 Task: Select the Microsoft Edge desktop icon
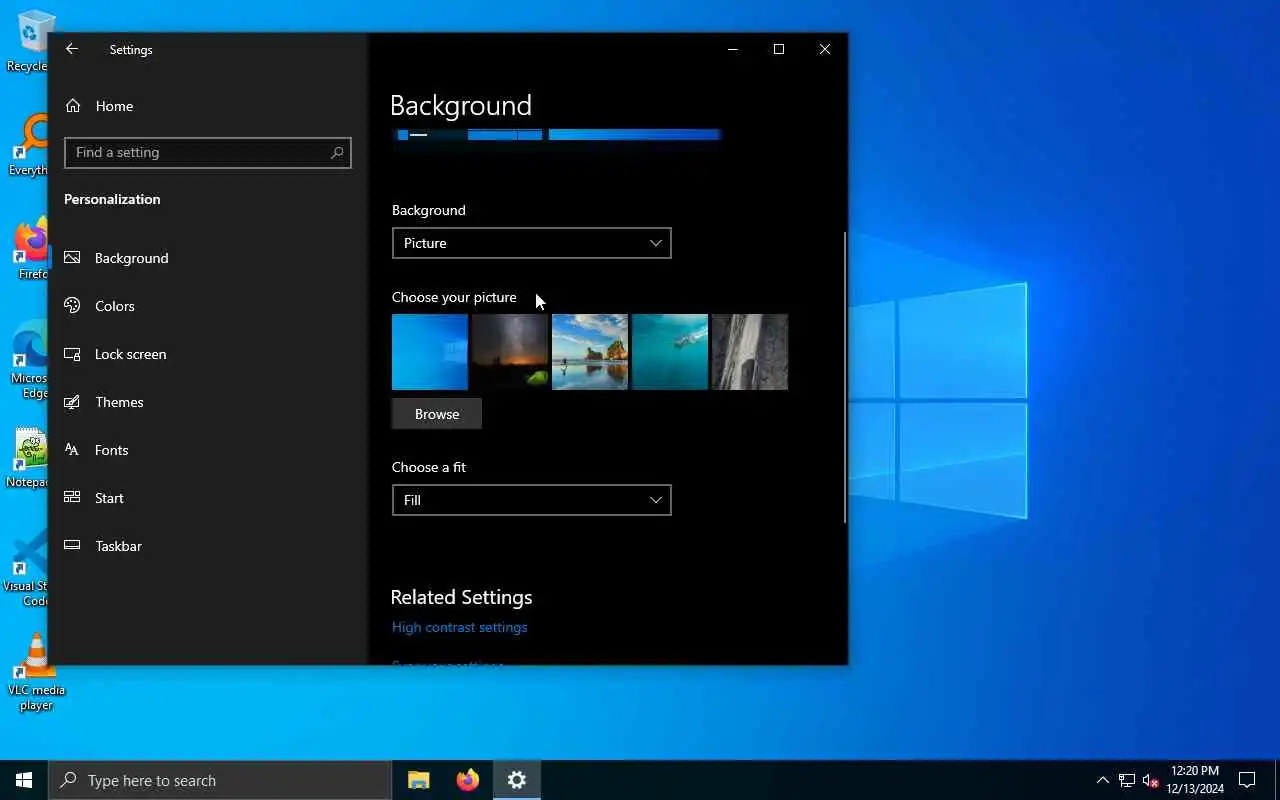coord(30,360)
